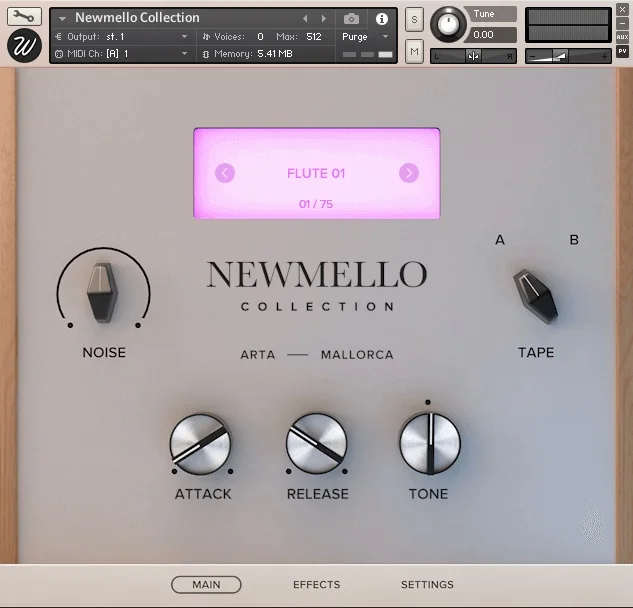Click the Output icon beside Output label

[x=59, y=37]
